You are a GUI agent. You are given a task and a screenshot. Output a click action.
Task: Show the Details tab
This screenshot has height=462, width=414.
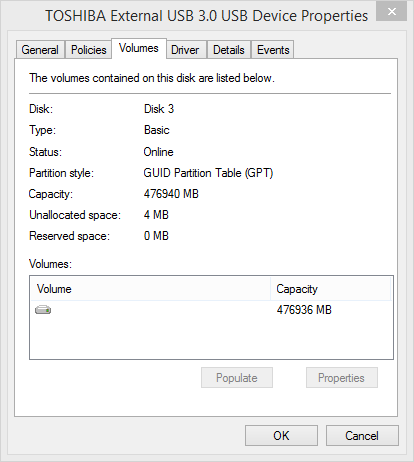pos(229,50)
